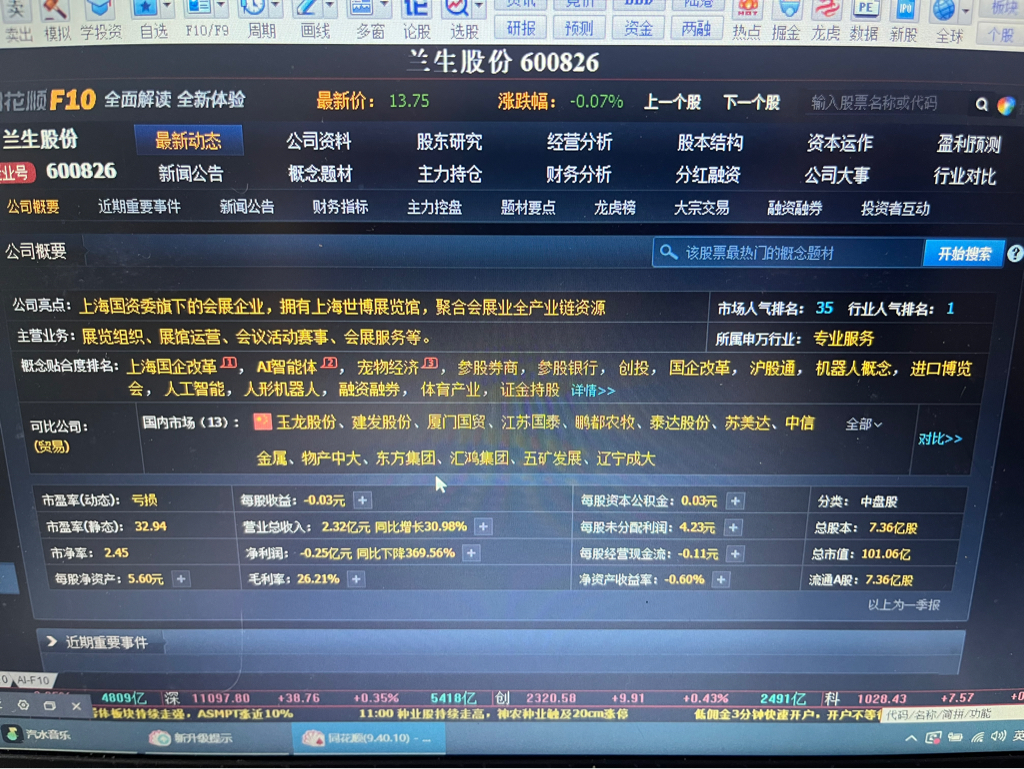The image size is (1024, 769).
Task: Expand plus button next to 每股资本公积金
Action: tap(735, 501)
